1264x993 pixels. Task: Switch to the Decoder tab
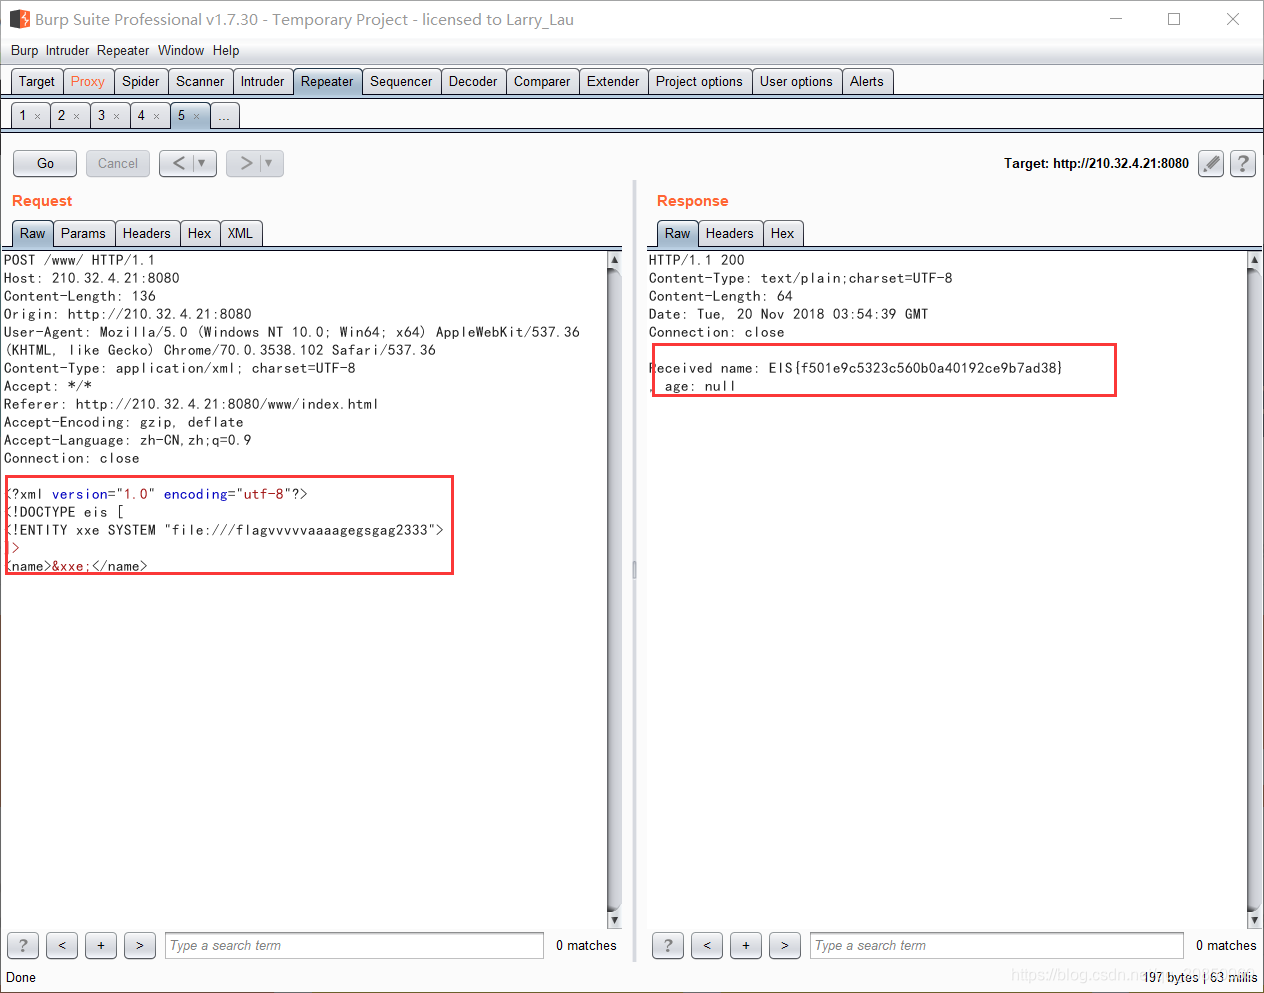pos(473,82)
